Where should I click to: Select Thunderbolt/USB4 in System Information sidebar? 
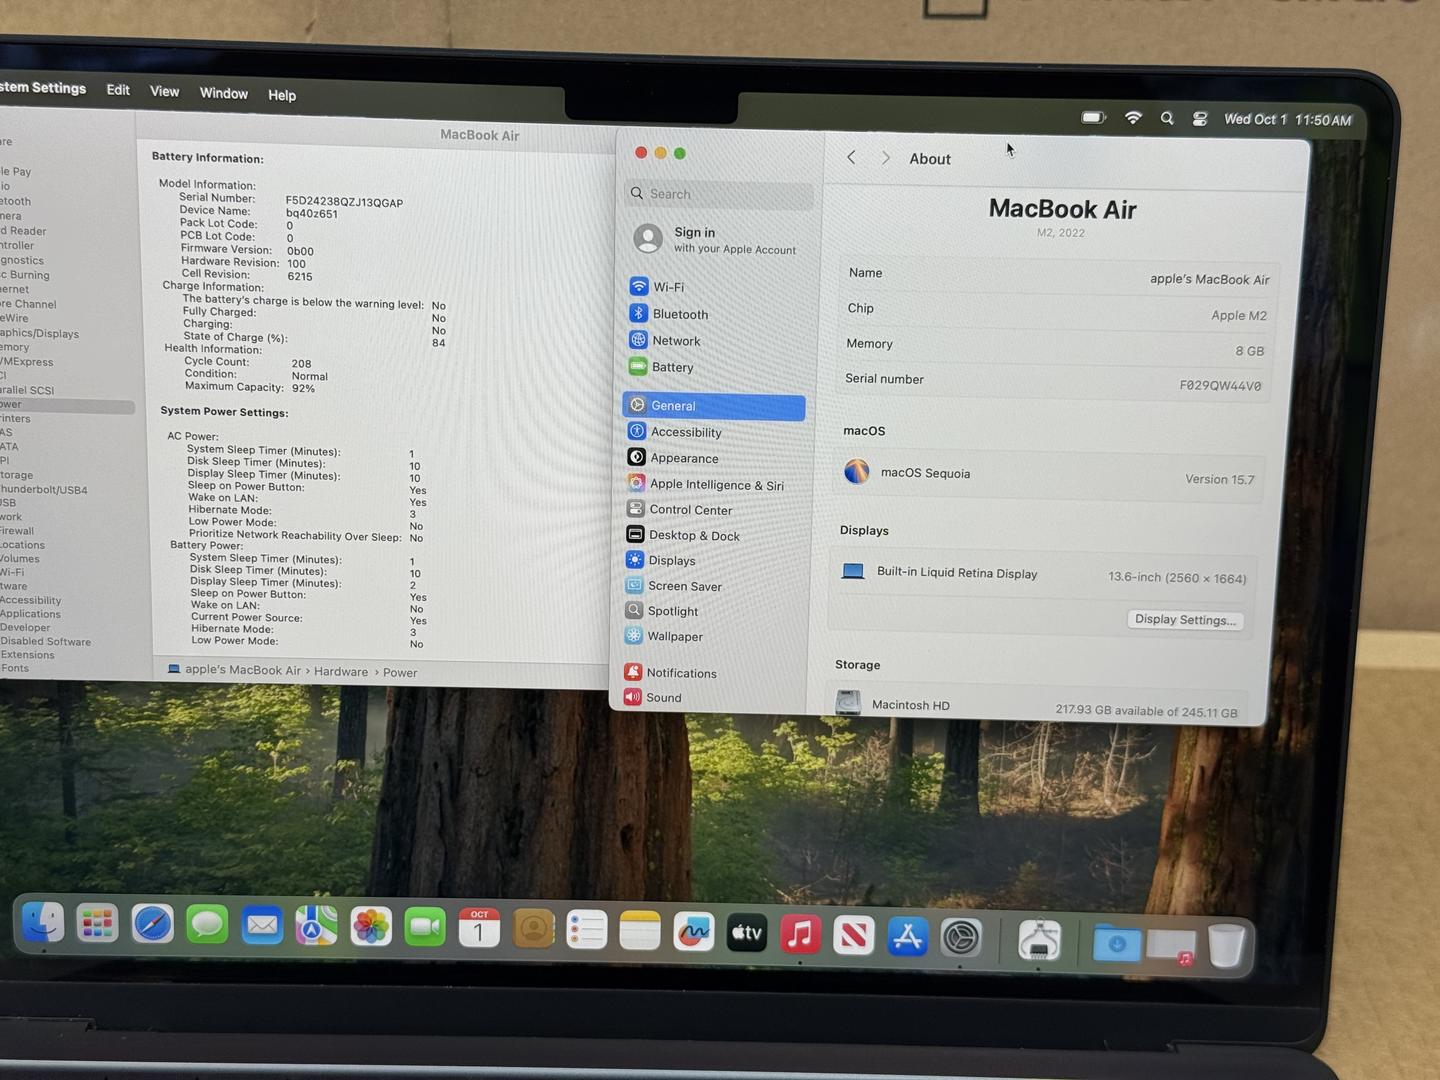click(44, 490)
